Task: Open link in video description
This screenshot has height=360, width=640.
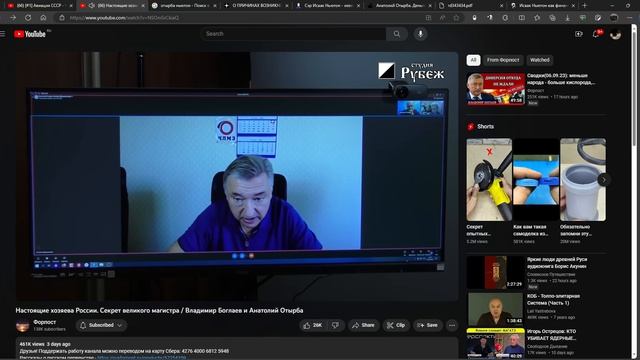Action: (141, 358)
